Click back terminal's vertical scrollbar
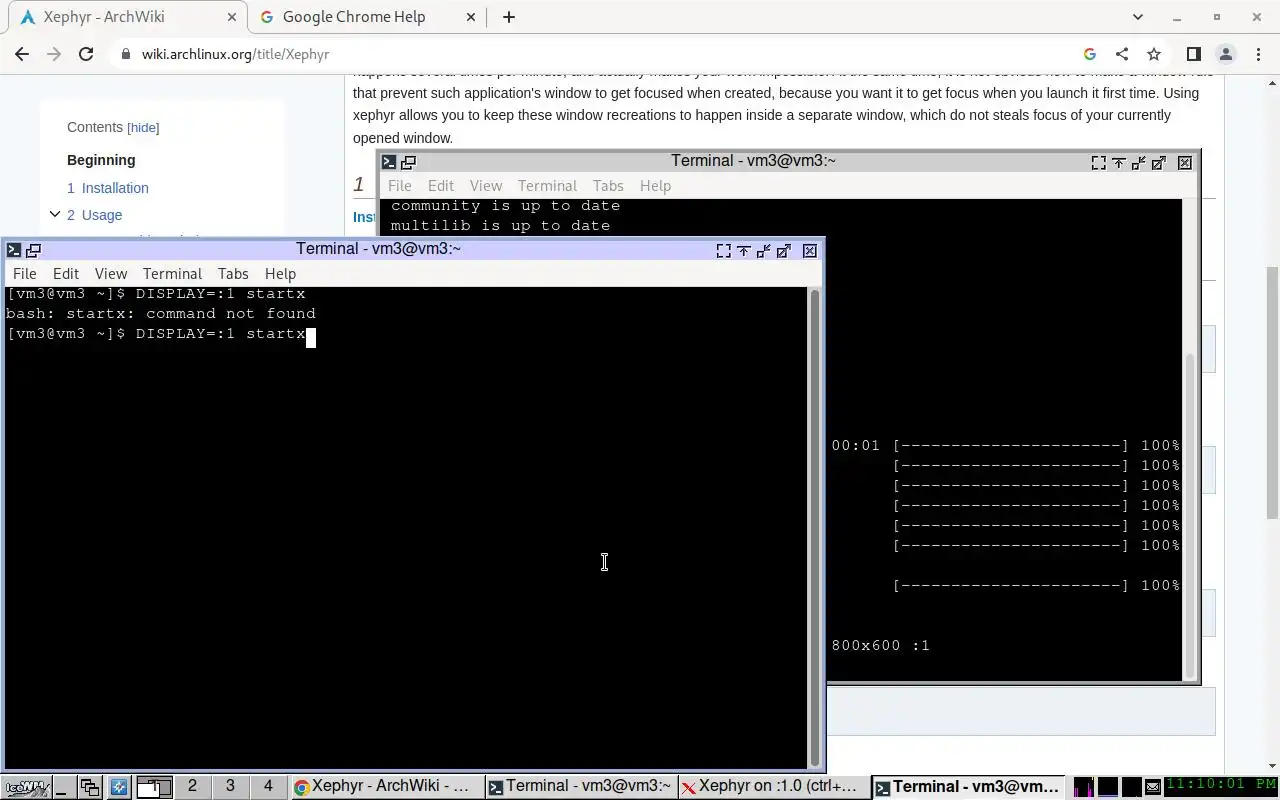The image size is (1280, 800). [1190, 515]
